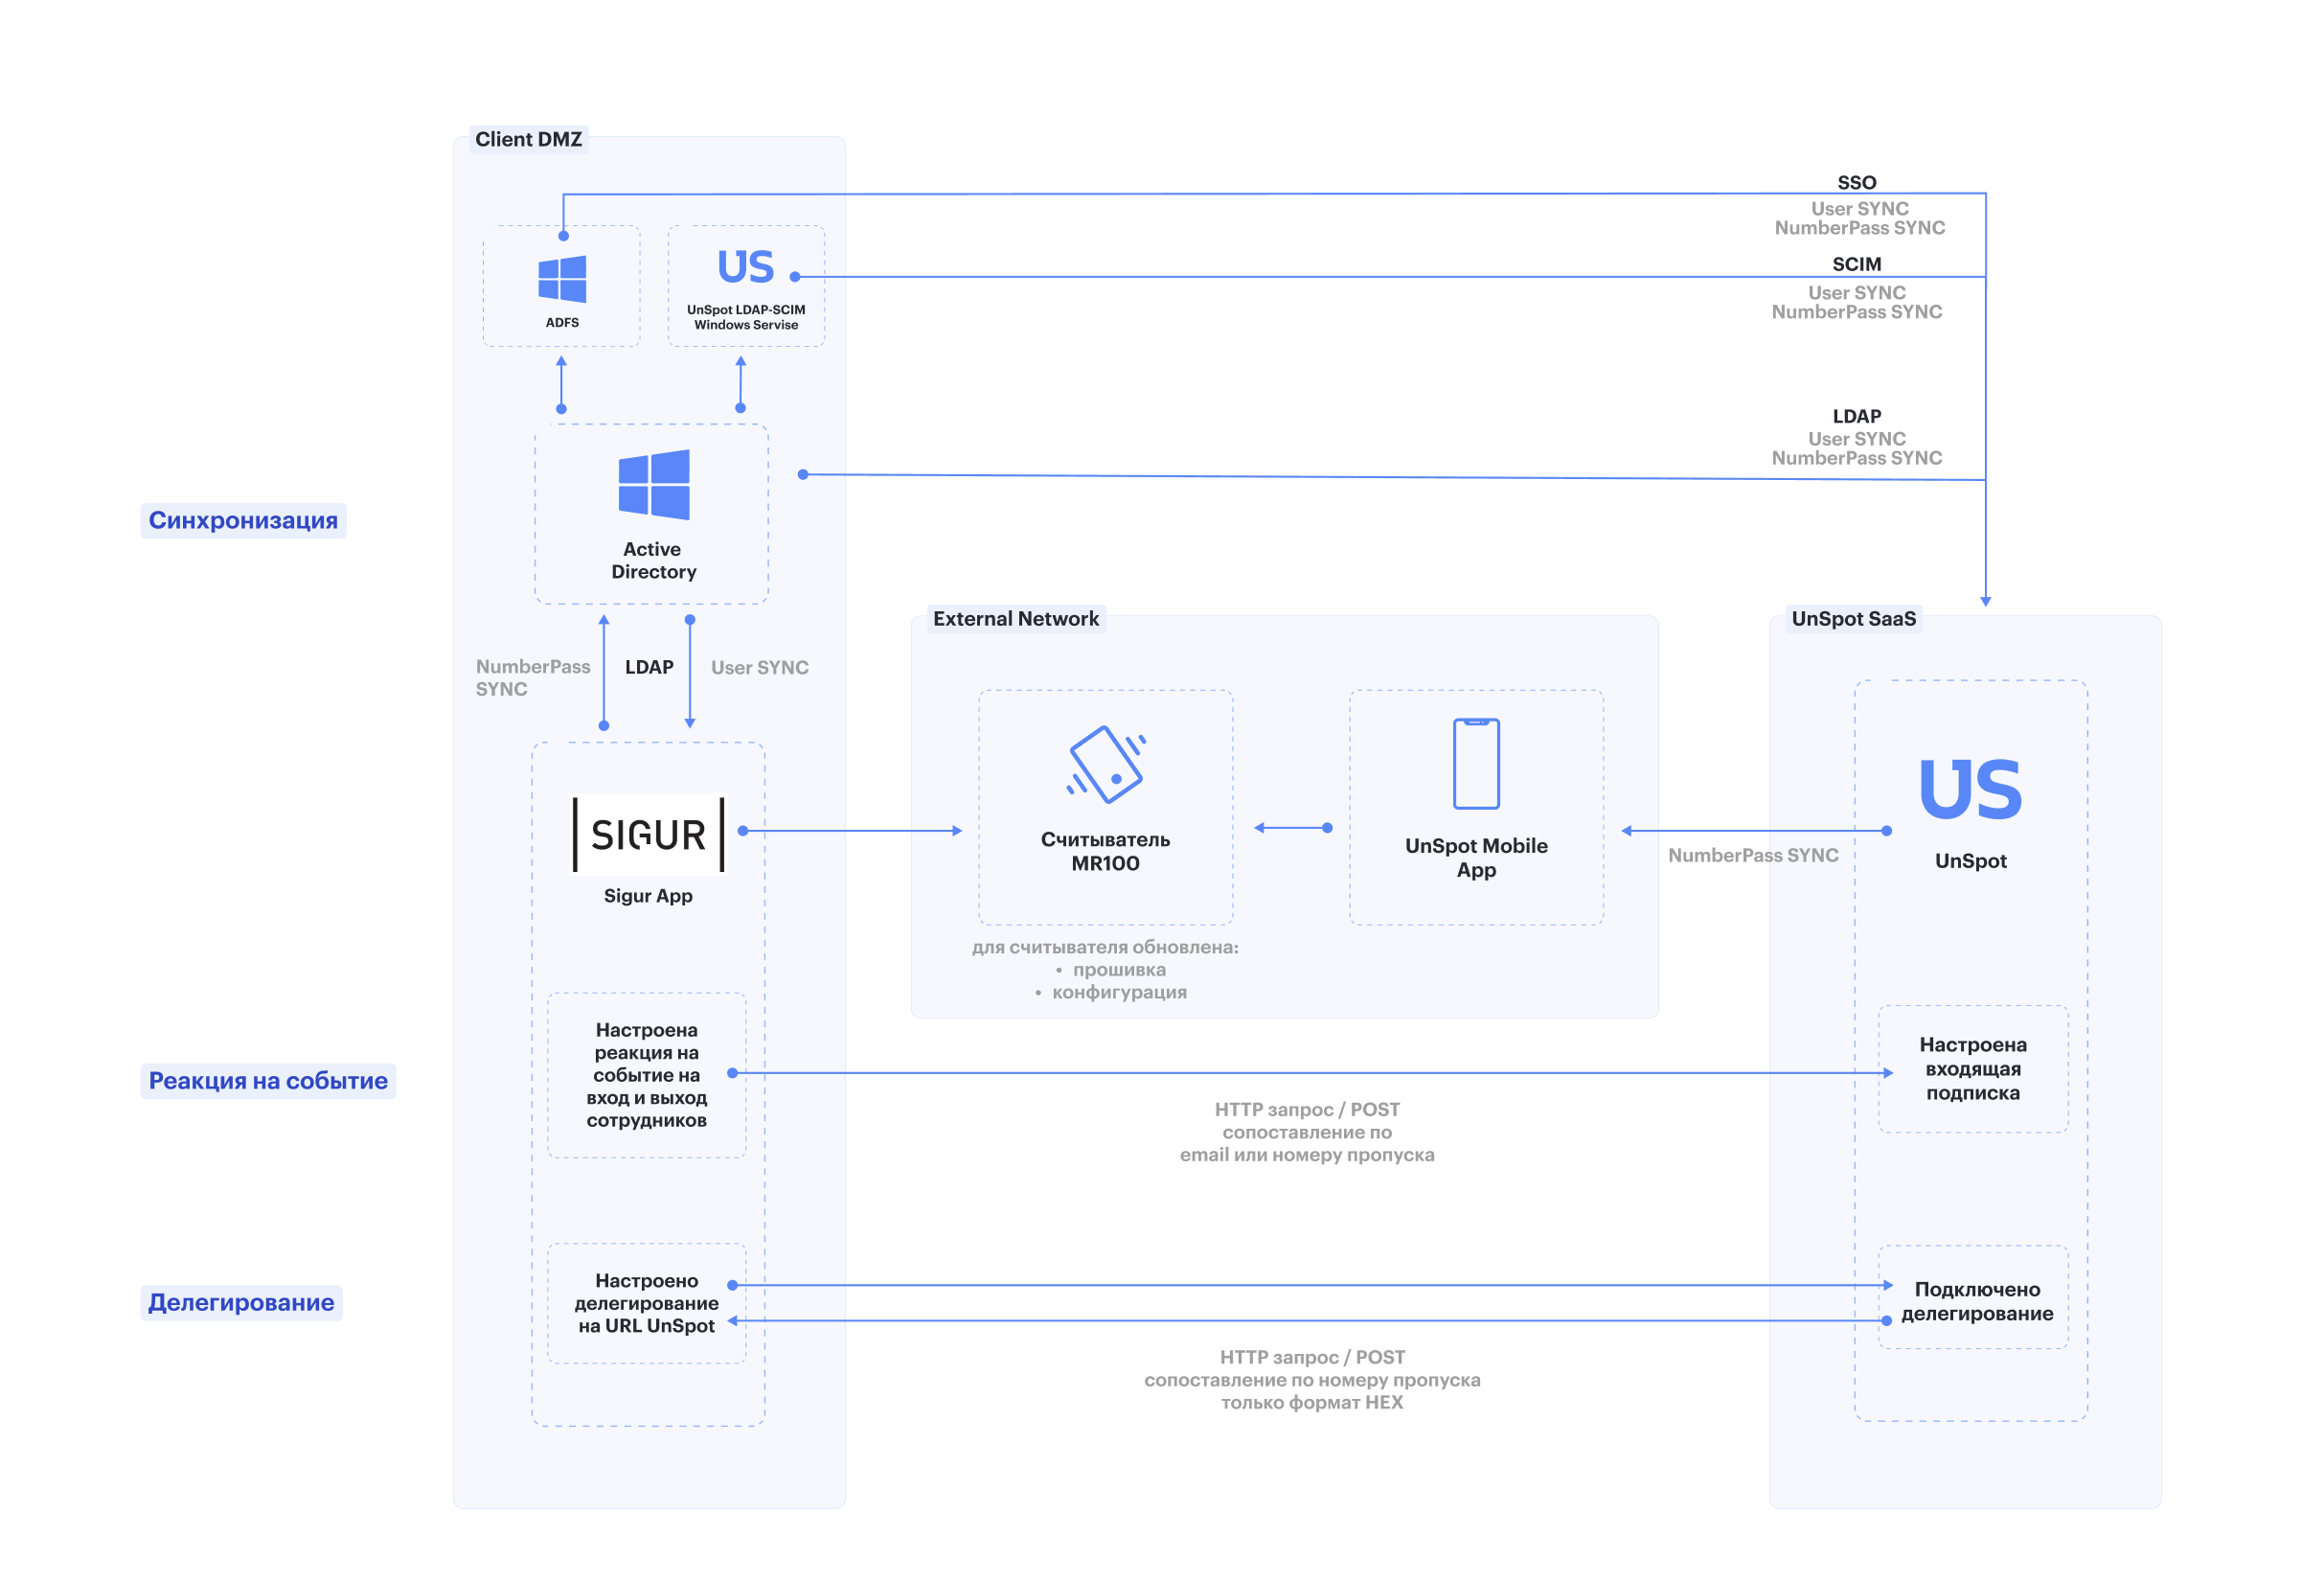Click NumberPass SYNC label near UnSpot Mobile App
The width and height of the screenshot is (2324, 1581).
[x=1753, y=855]
